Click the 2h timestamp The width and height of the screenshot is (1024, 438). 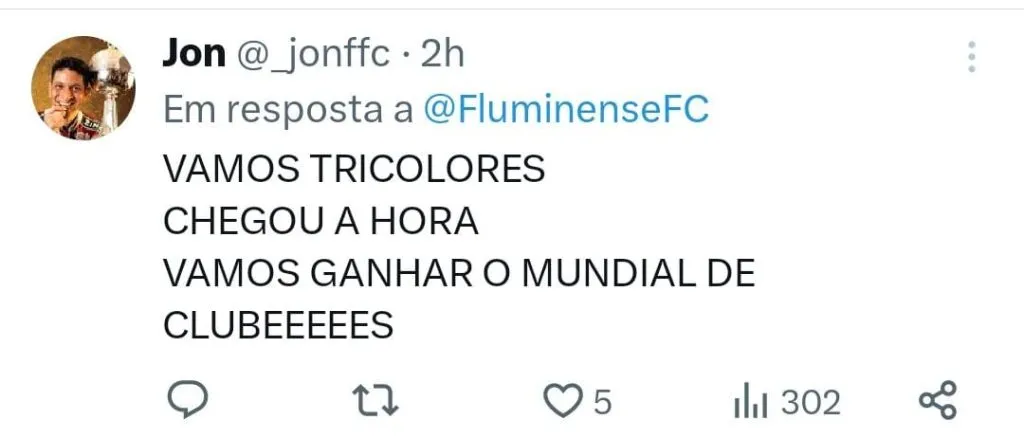click(x=444, y=55)
